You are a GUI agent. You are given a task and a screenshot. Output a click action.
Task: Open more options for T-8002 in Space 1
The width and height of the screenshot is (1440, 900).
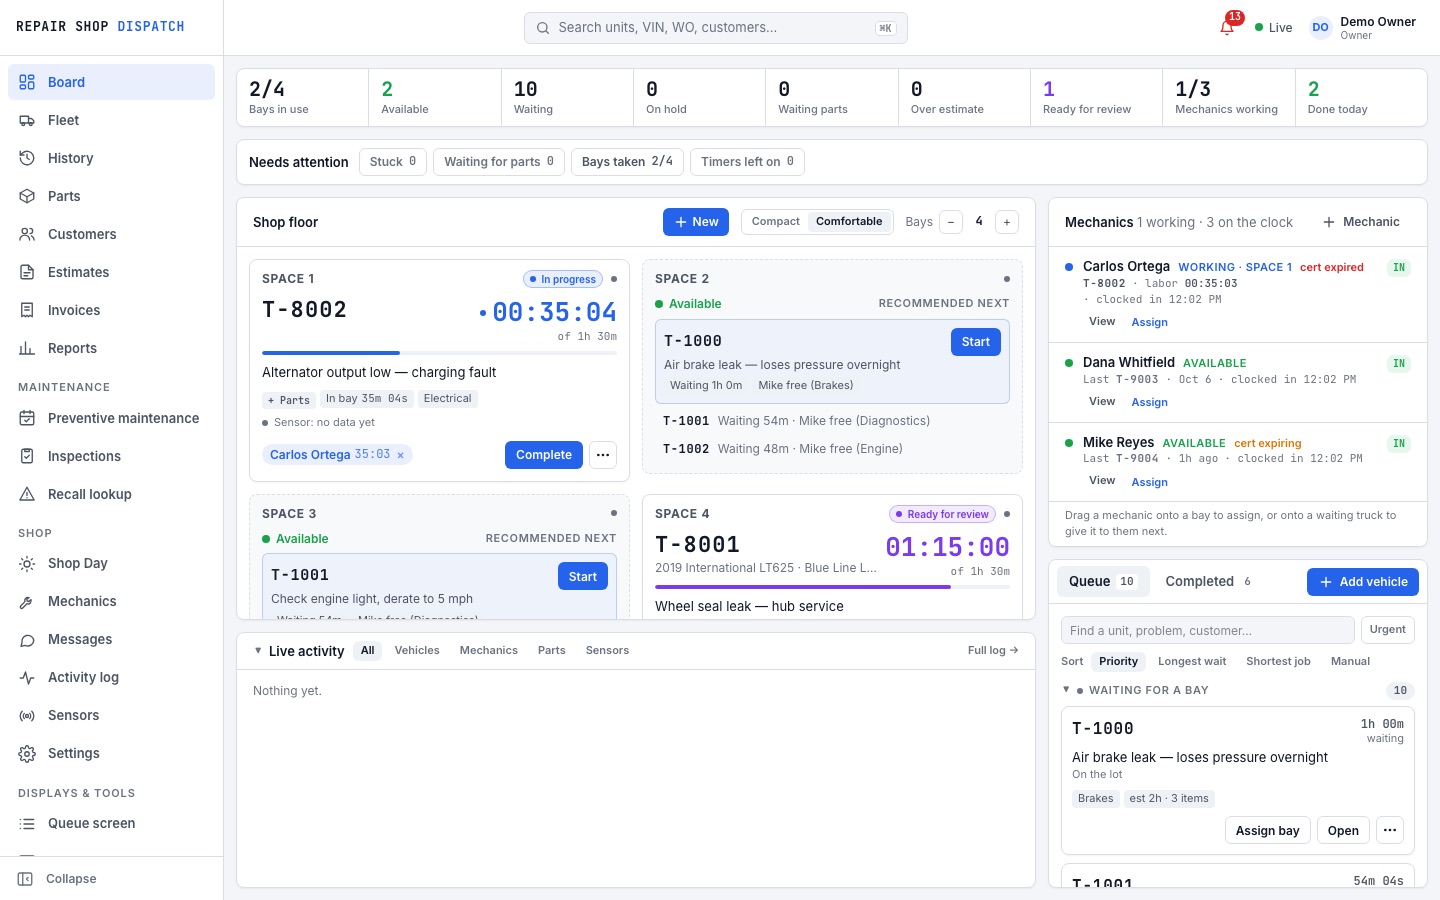pyautogui.click(x=603, y=455)
